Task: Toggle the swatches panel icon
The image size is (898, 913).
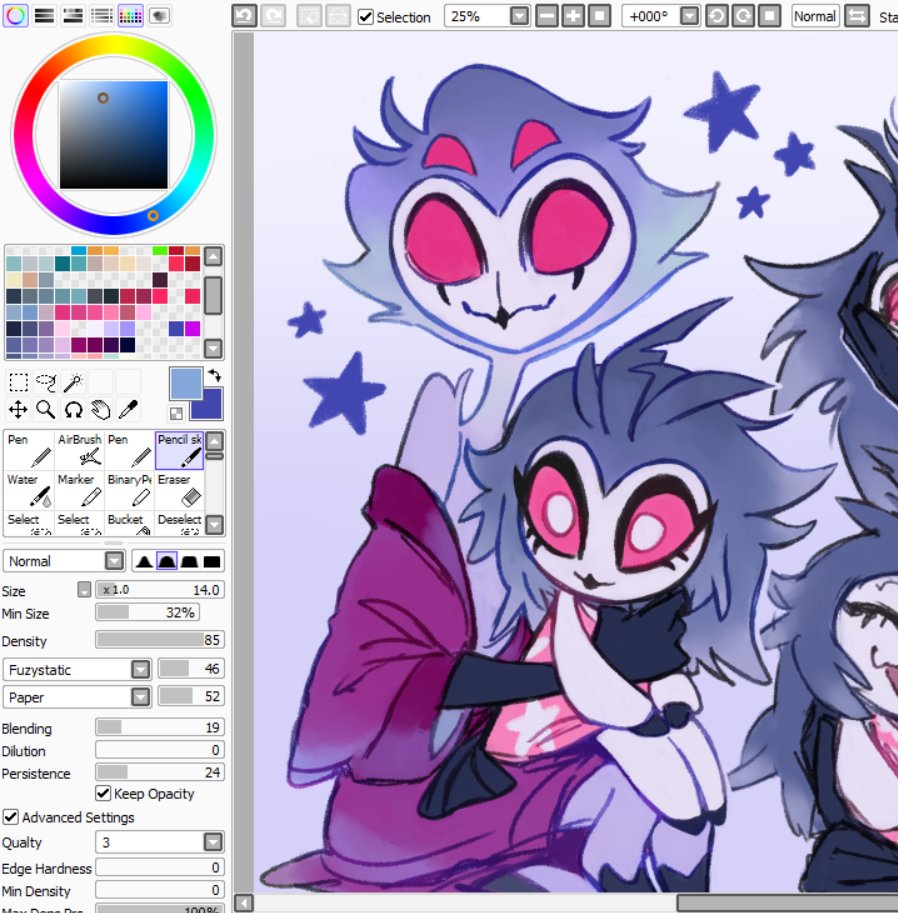Action: (x=130, y=16)
